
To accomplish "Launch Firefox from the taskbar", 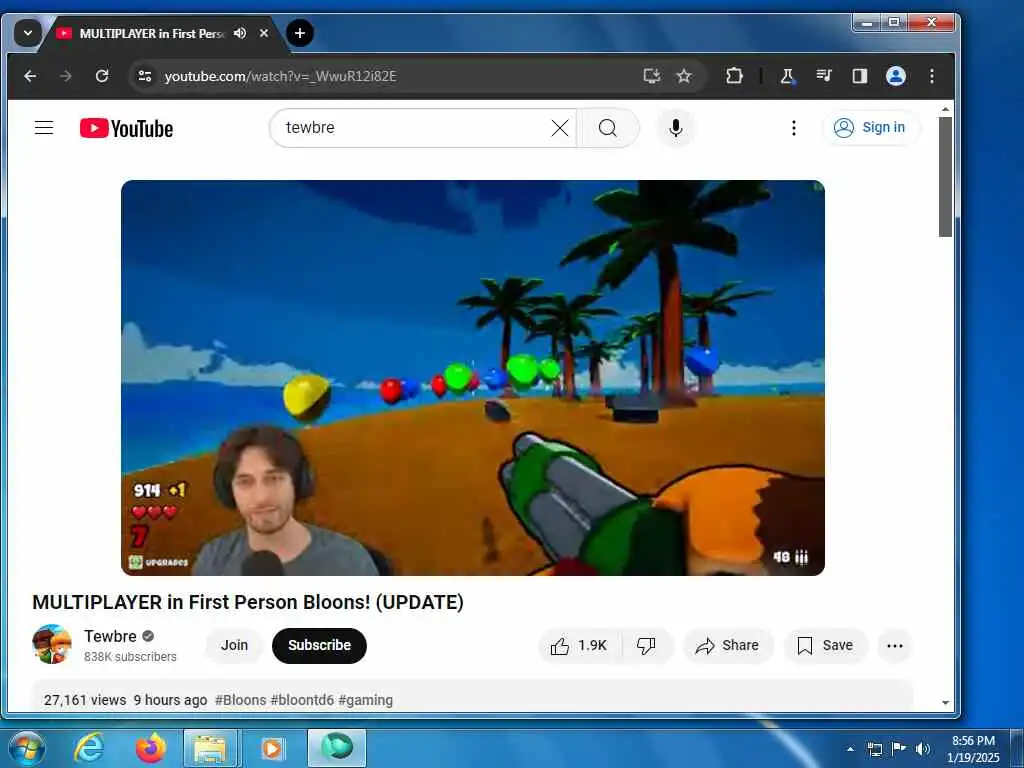I will 150,748.
